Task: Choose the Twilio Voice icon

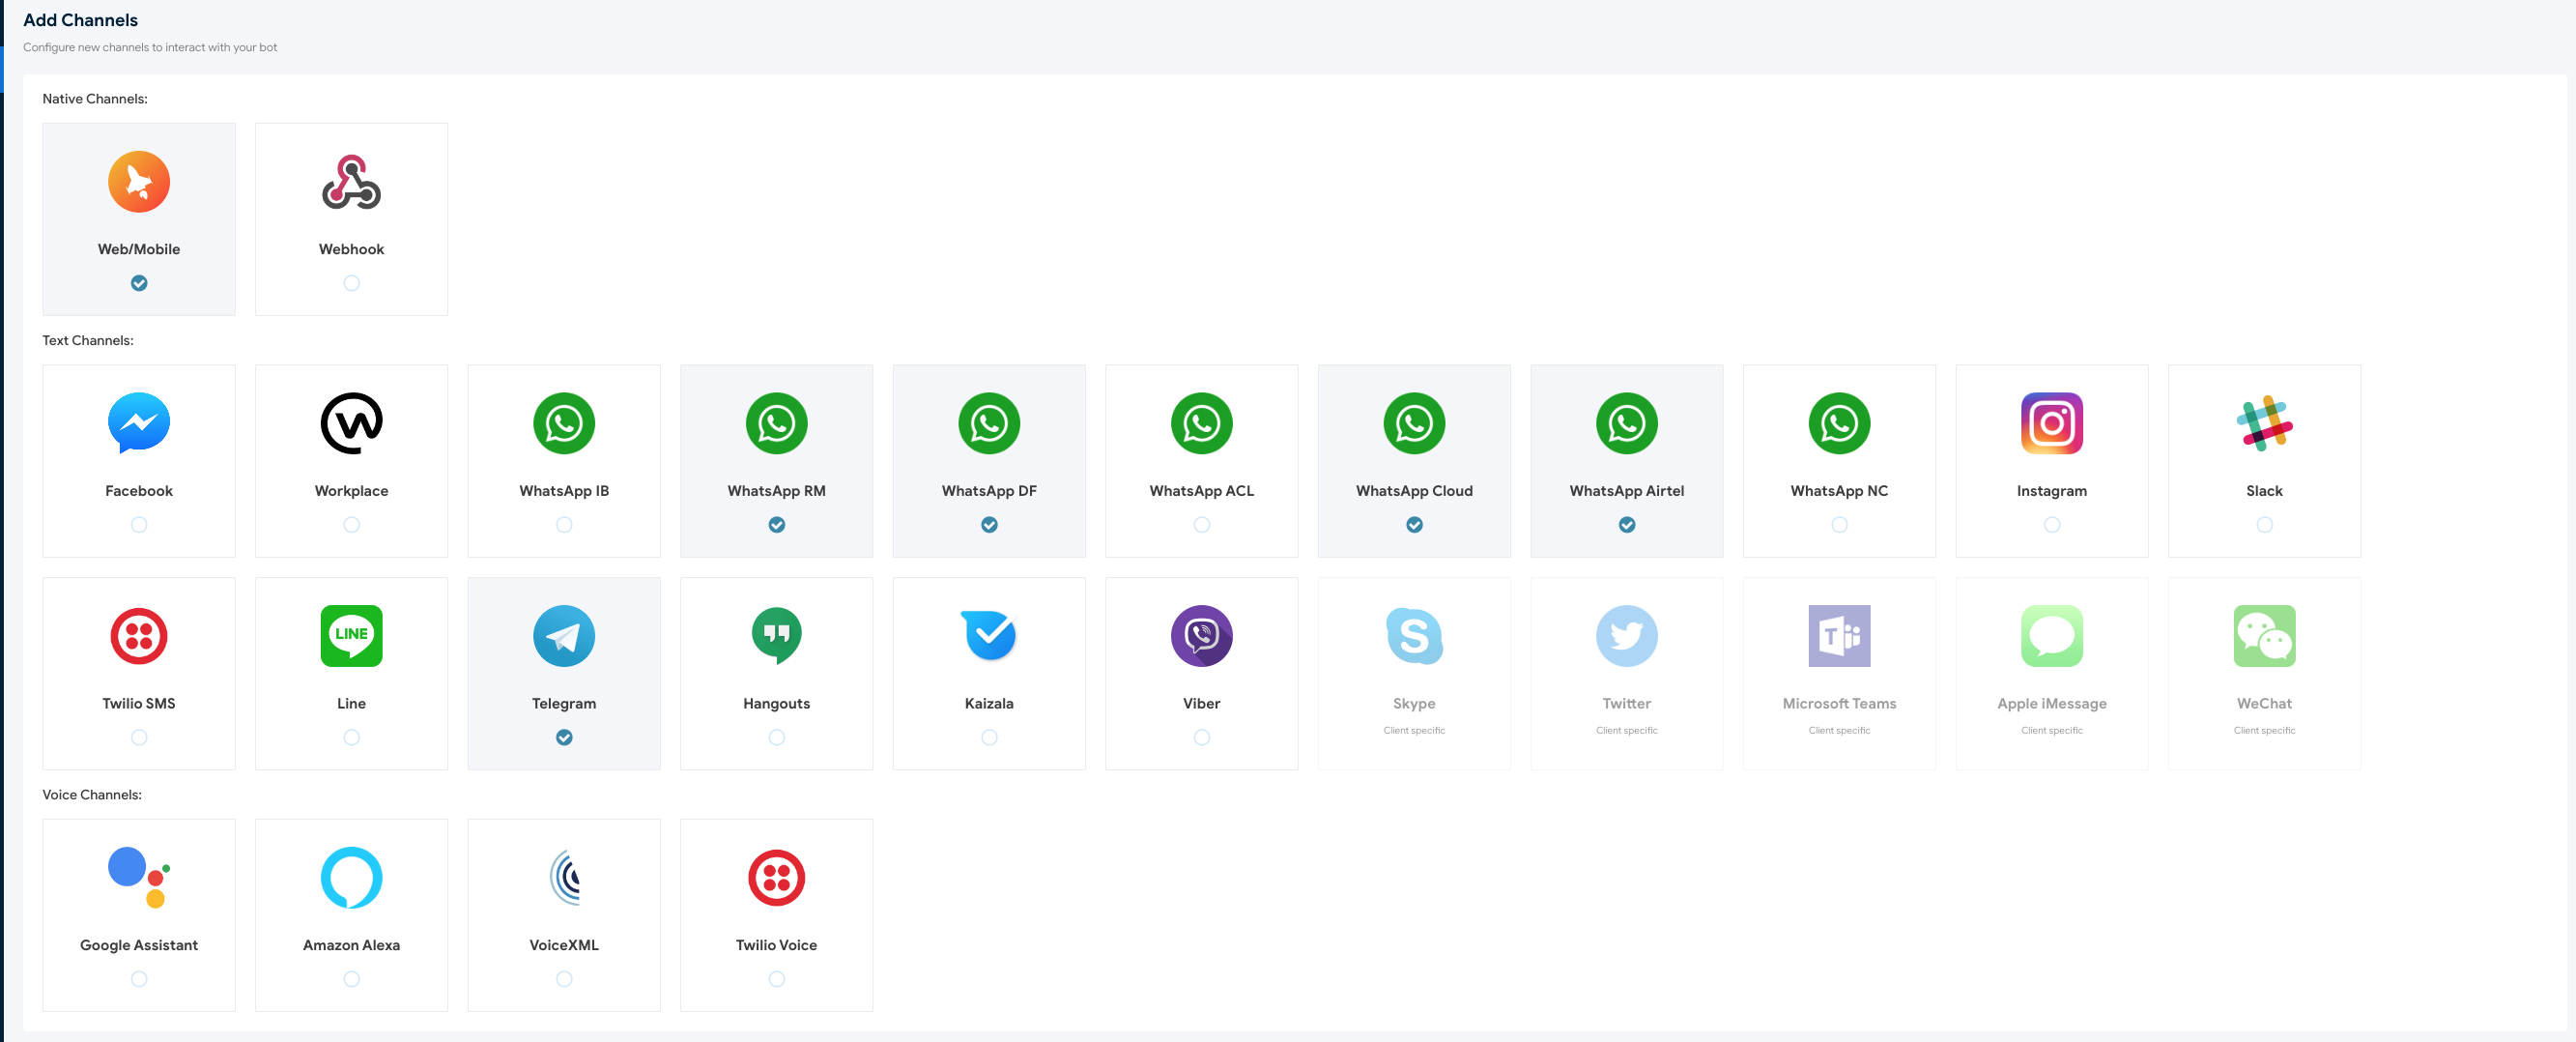Action: coord(777,877)
